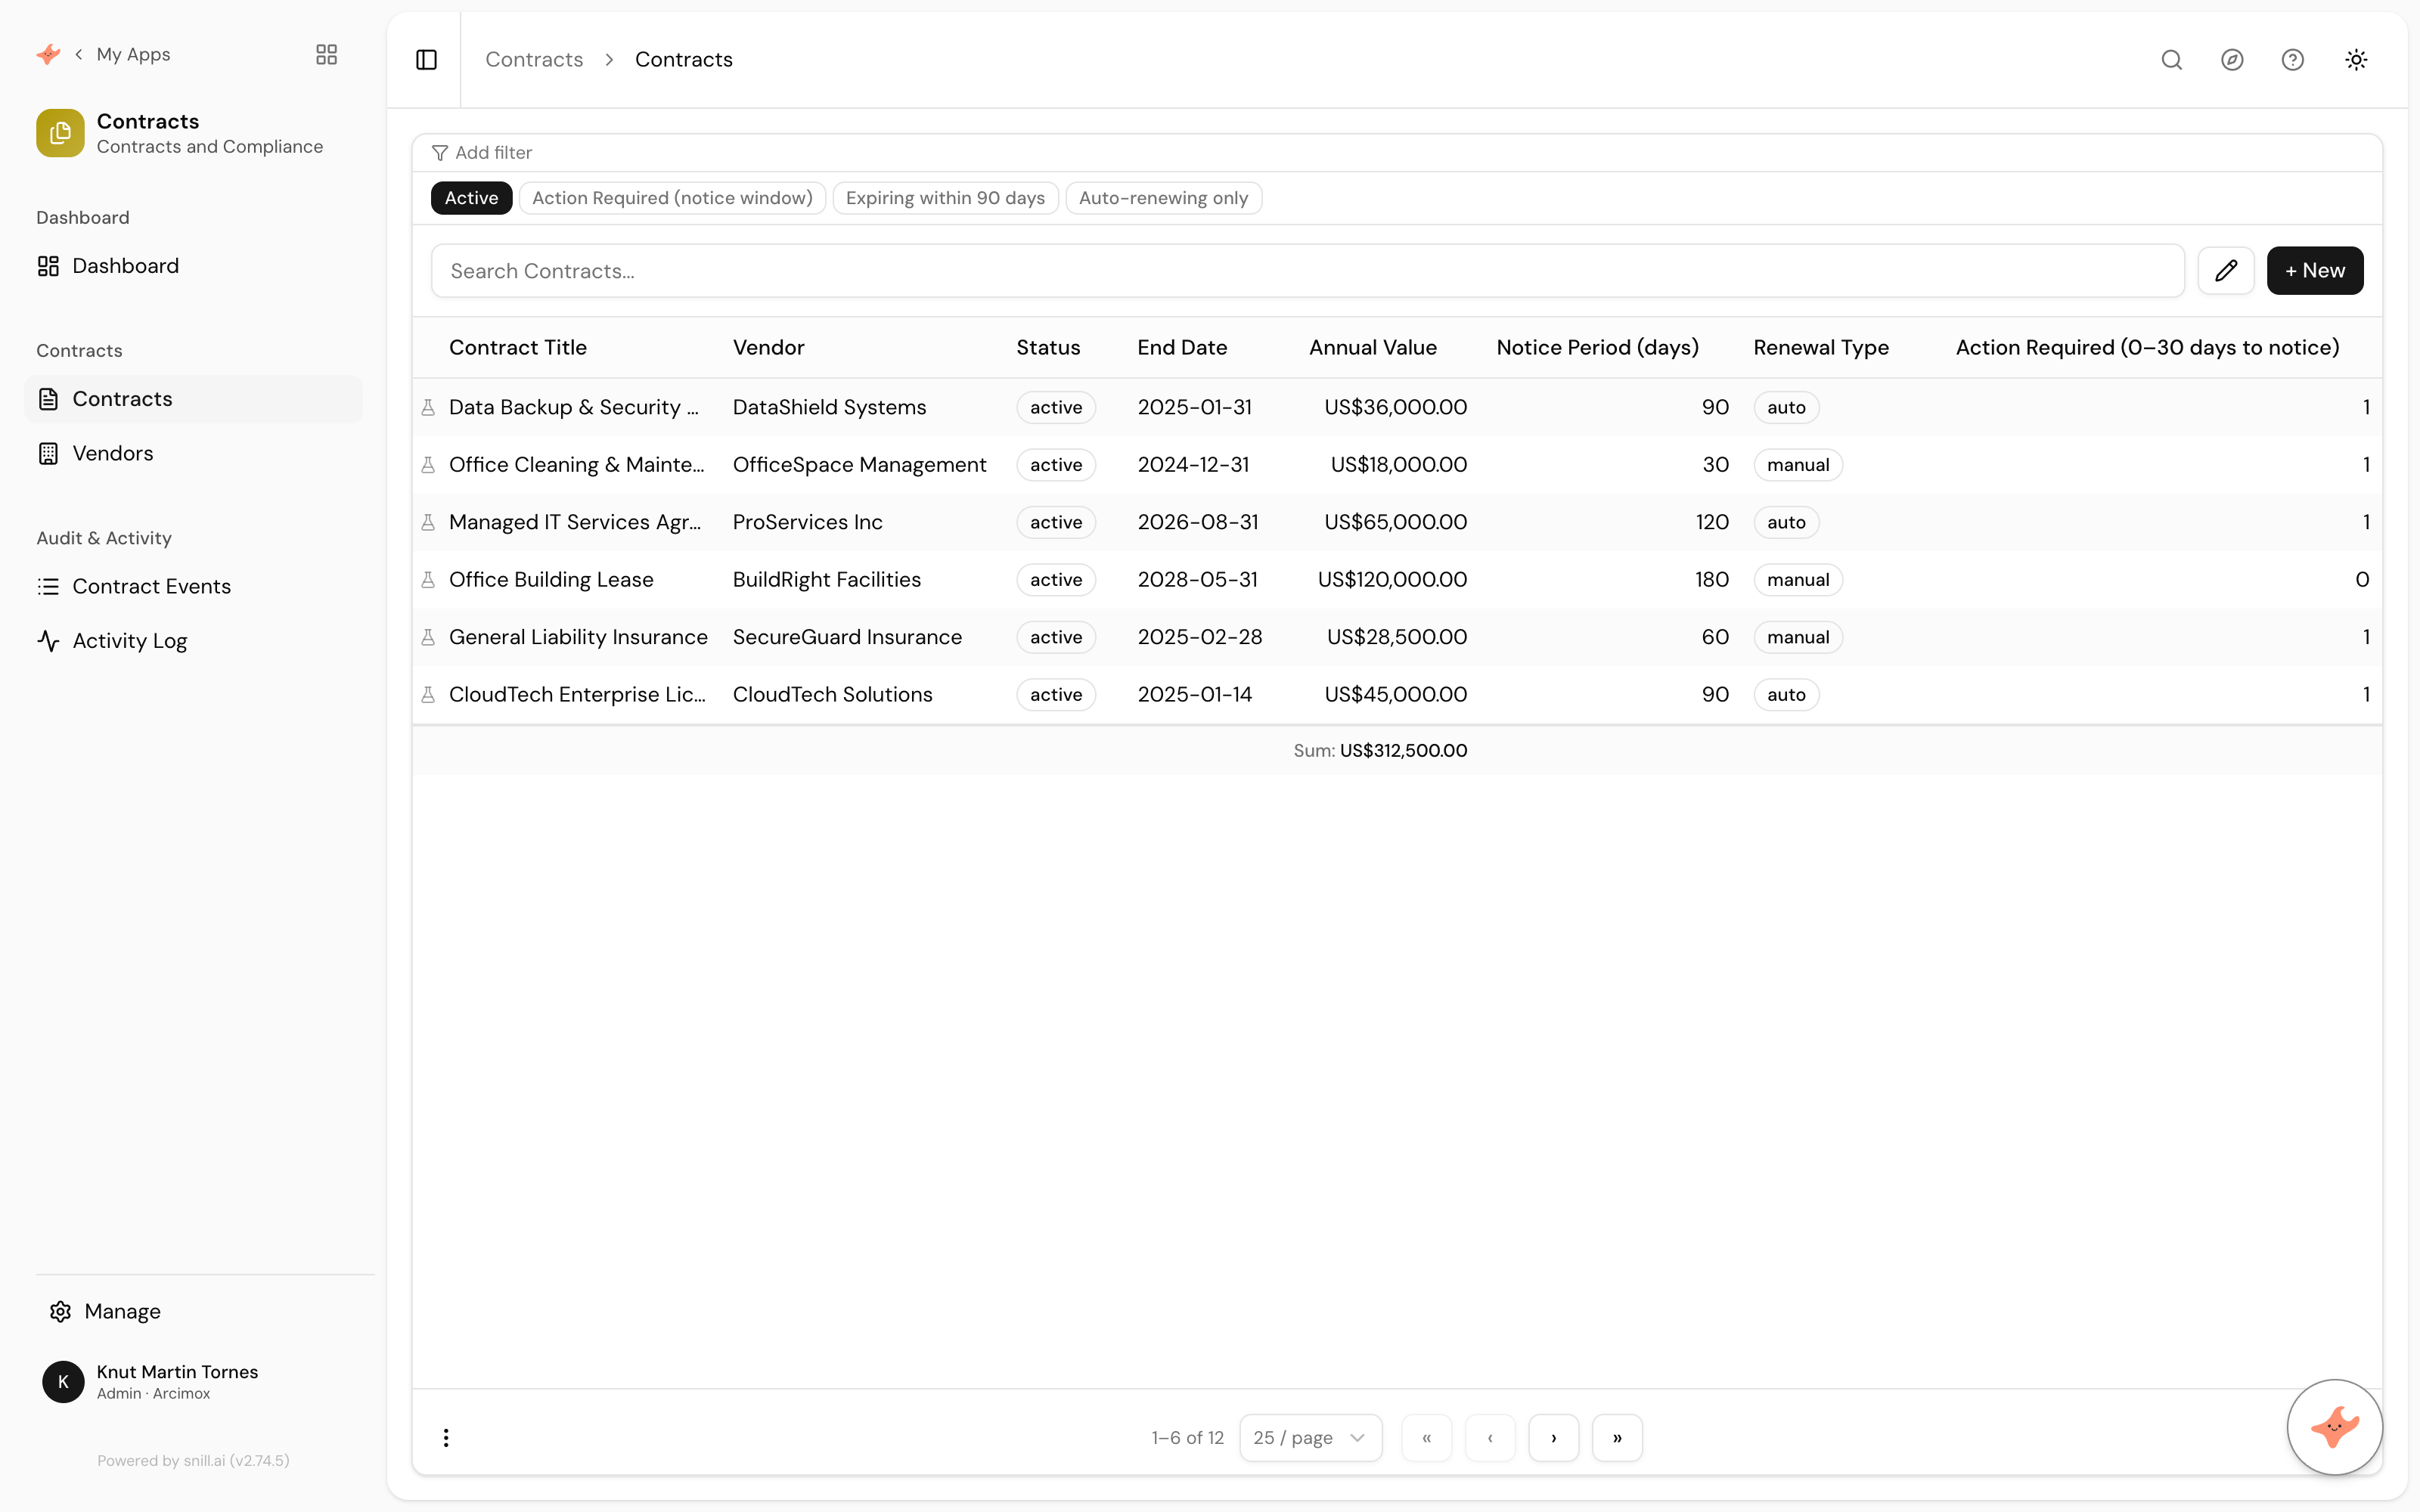Sort by Annual Value column header
2420x1512 pixels.
coord(1372,347)
